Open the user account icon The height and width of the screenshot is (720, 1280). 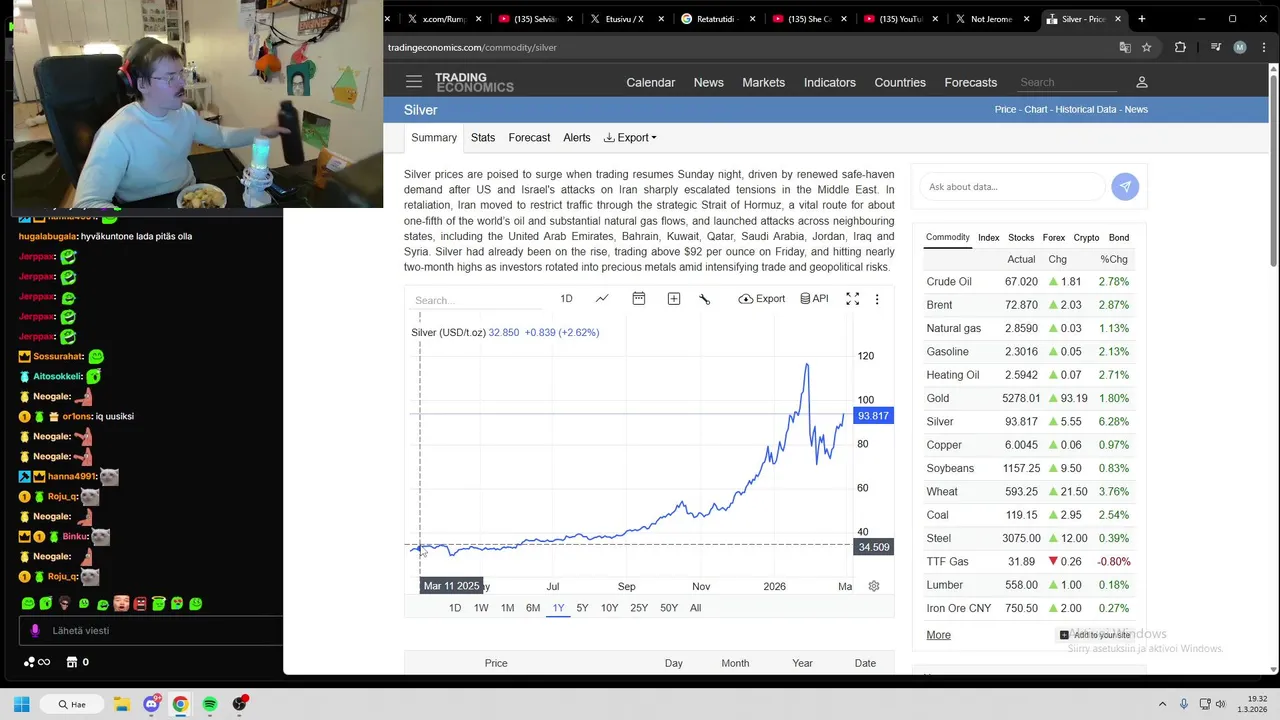coord(1142,82)
